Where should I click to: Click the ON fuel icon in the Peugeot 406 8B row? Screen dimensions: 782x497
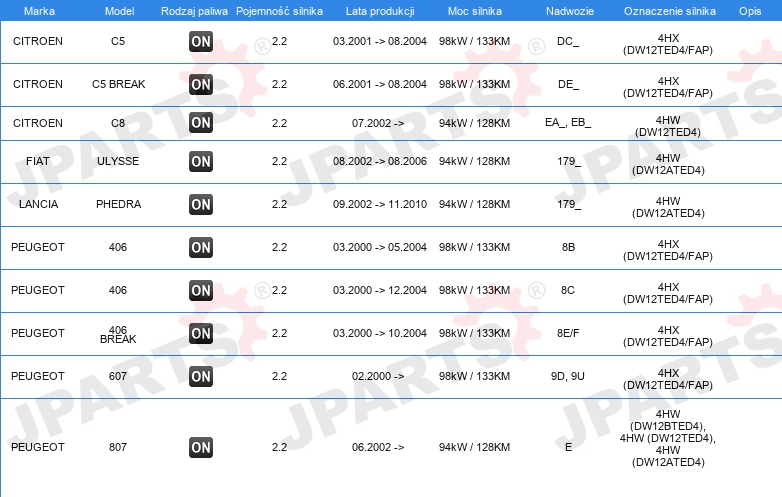point(201,247)
